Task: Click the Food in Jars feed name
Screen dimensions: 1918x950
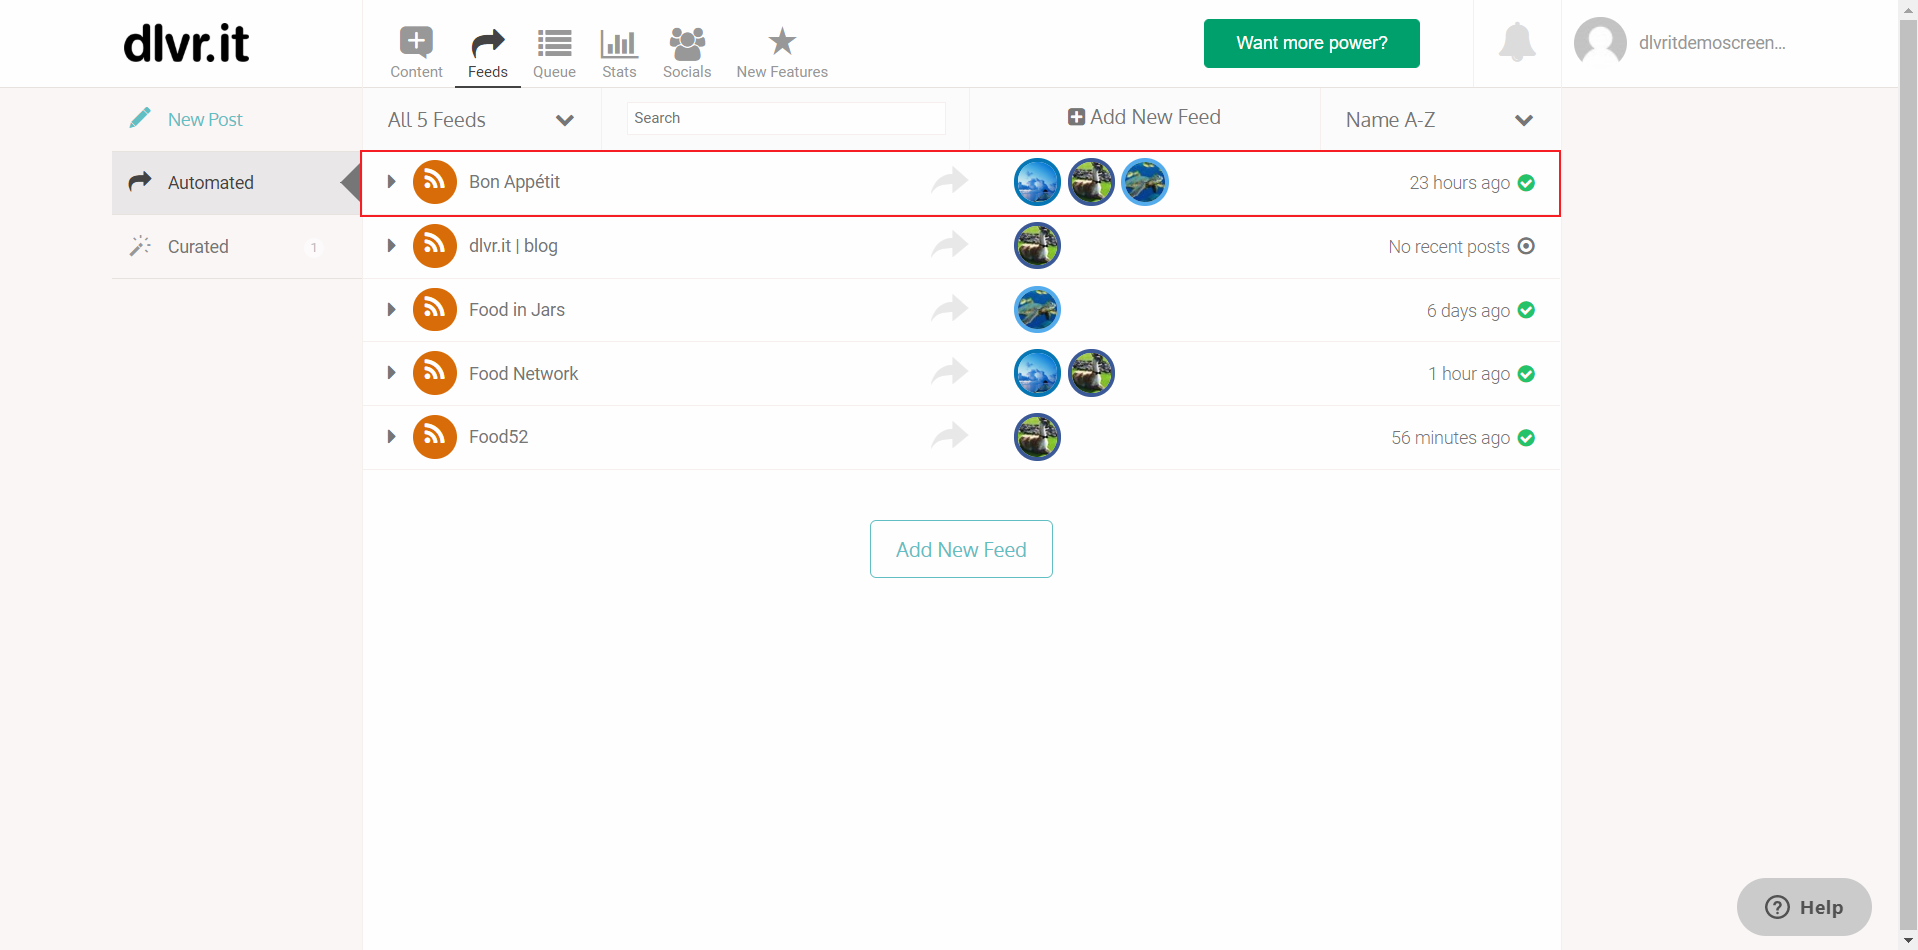Action: click(x=516, y=310)
